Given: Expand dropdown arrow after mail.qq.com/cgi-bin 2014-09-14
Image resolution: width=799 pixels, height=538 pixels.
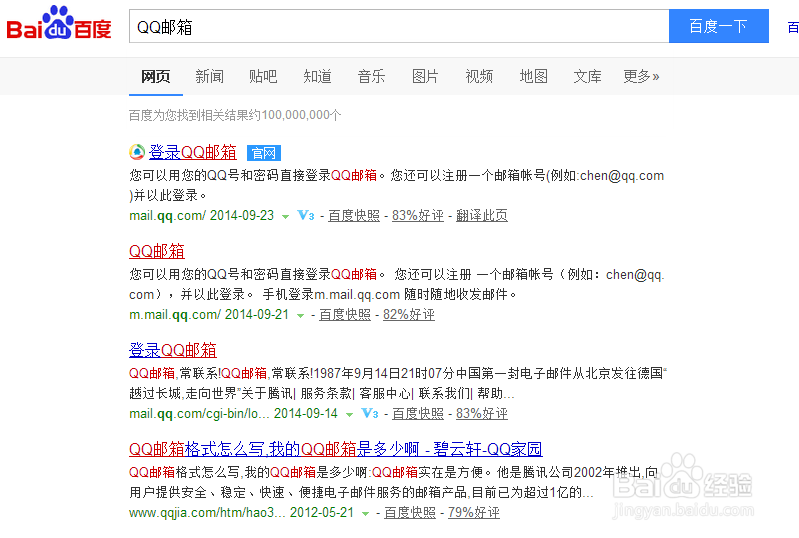Looking at the screenshot, I should tap(349, 414).
